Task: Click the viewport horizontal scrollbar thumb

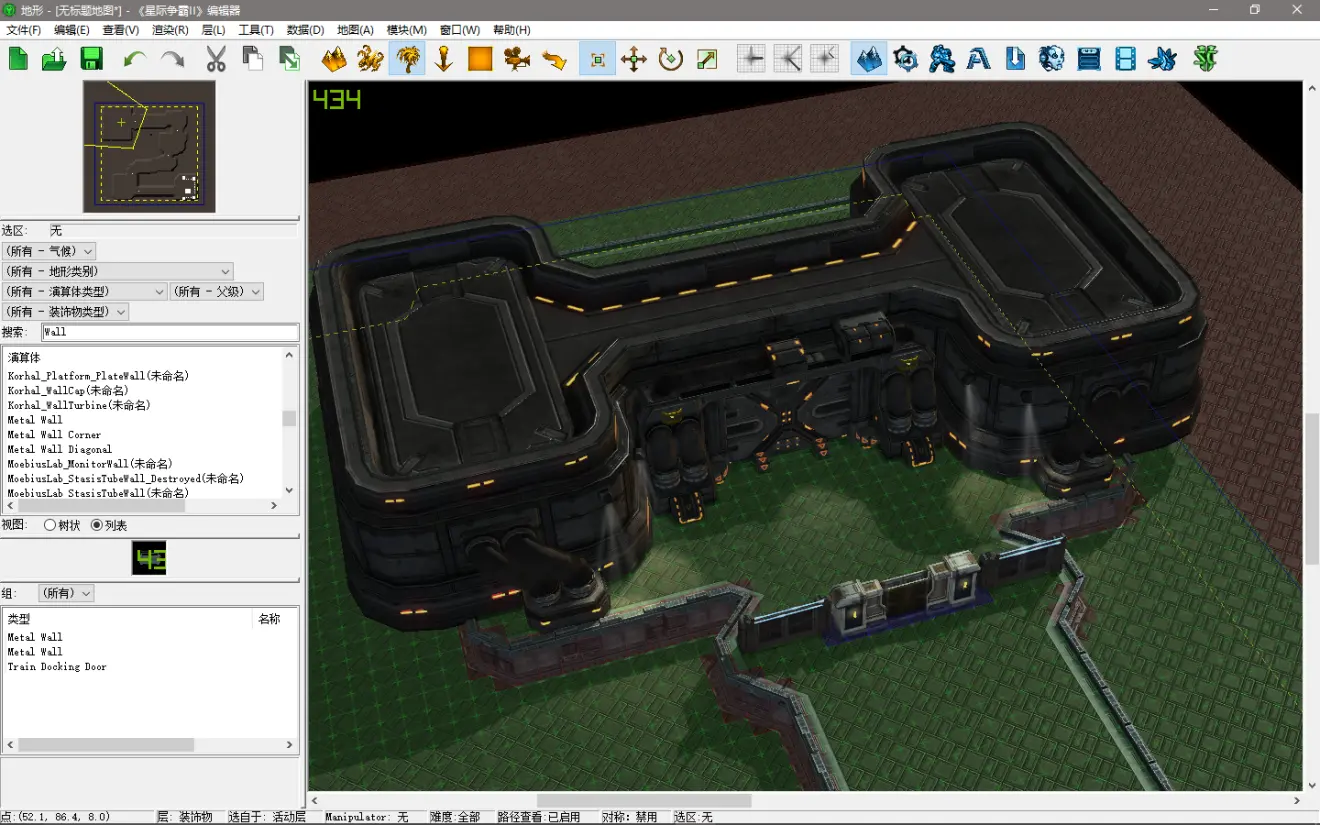Action: click(643, 801)
